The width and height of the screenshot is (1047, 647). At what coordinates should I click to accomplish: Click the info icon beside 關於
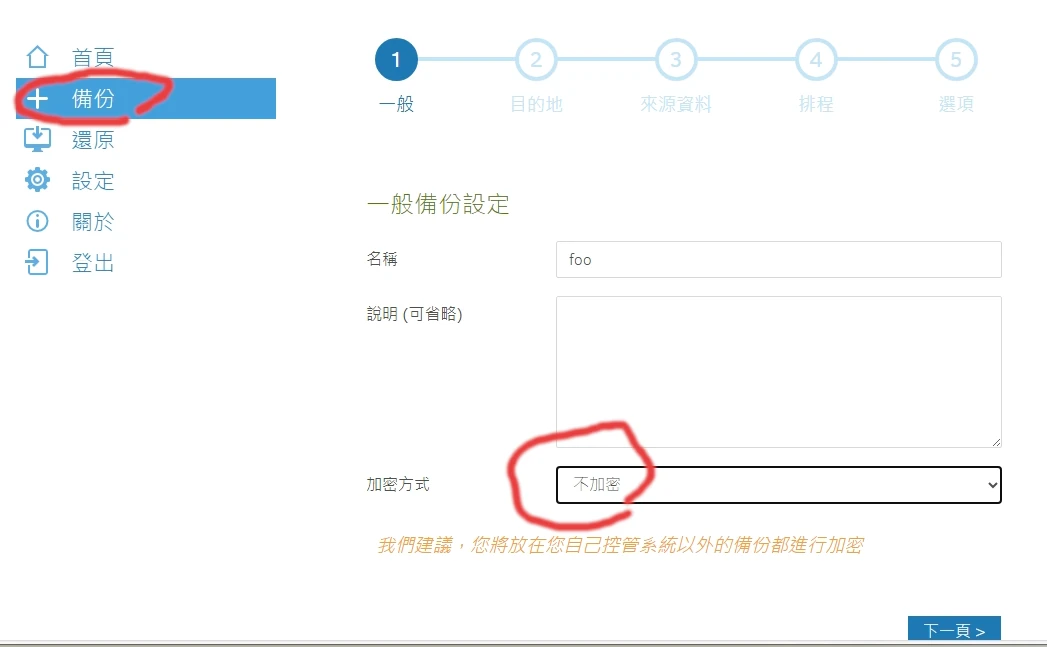click(37, 221)
